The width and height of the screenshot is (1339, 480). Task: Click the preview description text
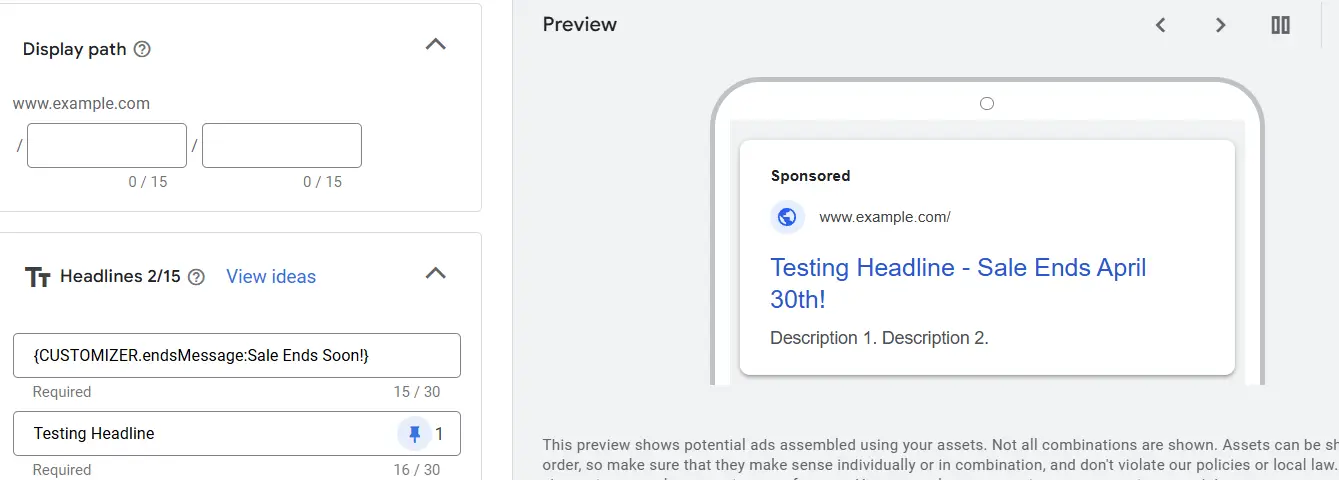tap(879, 338)
